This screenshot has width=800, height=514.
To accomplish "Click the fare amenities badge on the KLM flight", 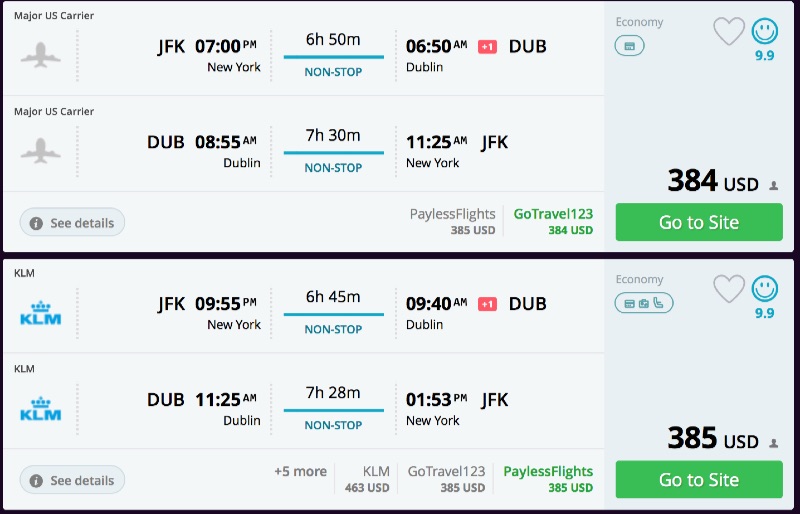I will (644, 303).
